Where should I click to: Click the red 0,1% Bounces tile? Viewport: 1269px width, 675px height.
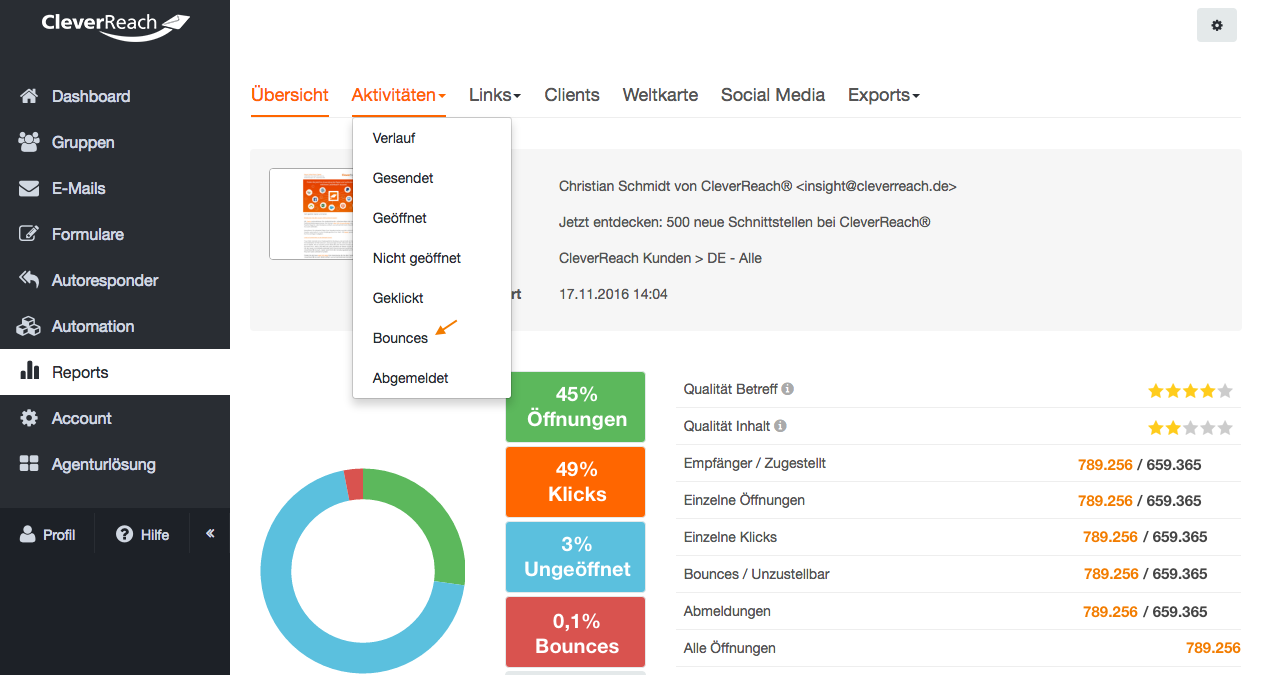coord(576,632)
